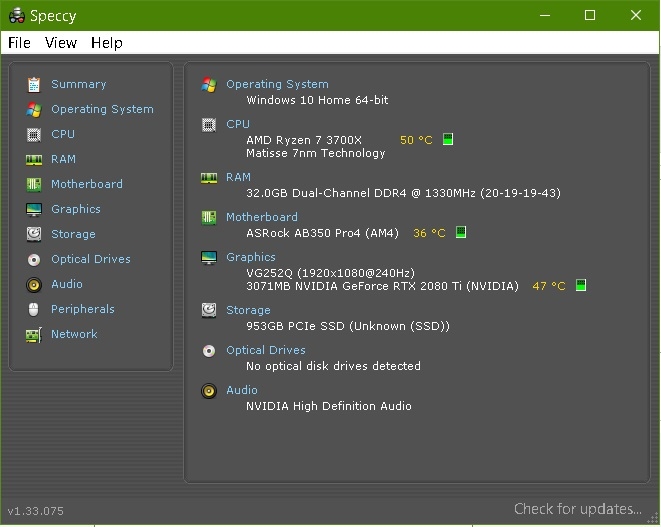Open Audio section from sidebar
Screen dimensions: 661x527
[67, 284]
